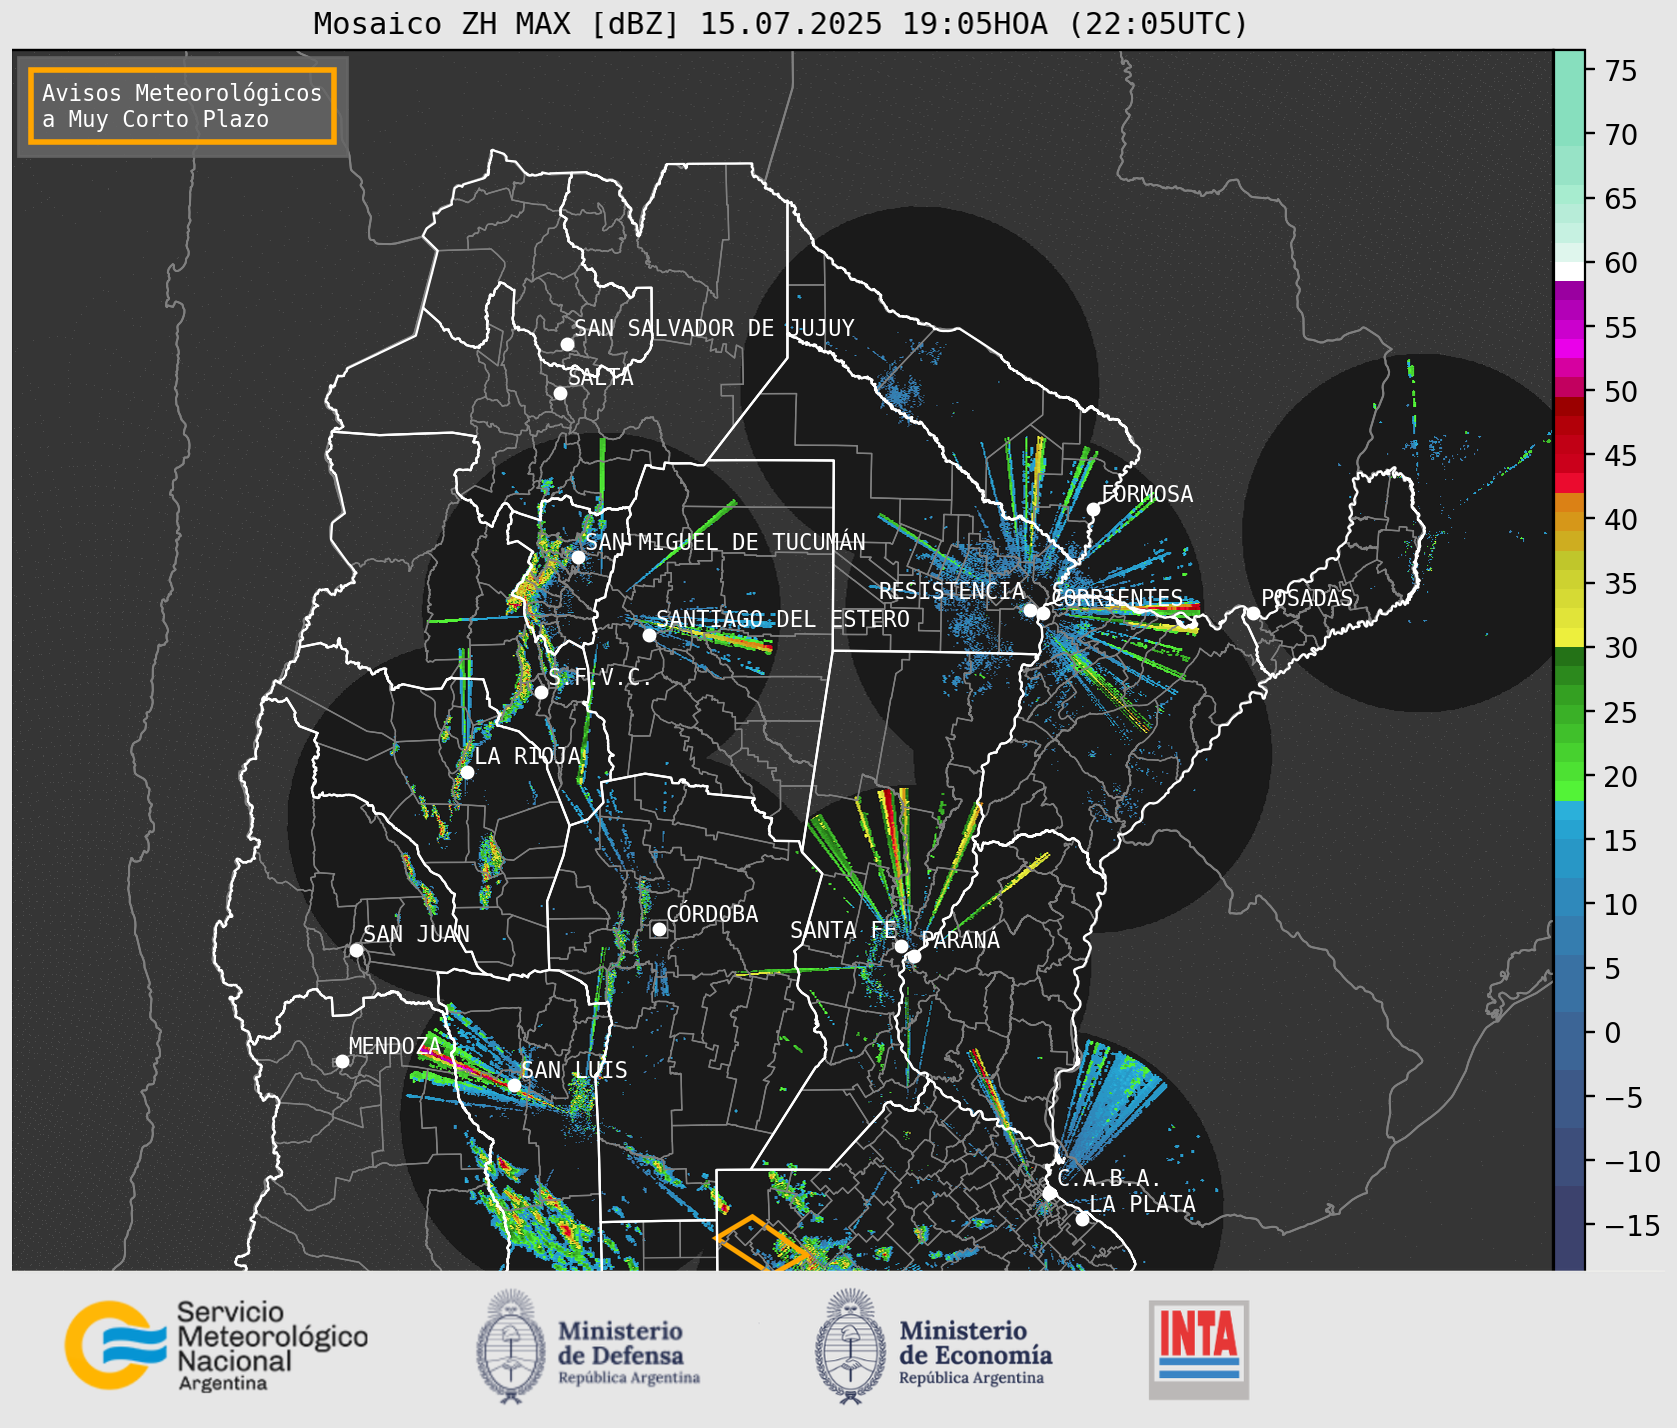Select the SAN MIGUEL DE TUCUMÁN marker
This screenshot has height=1428, width=1677.
click(578, 557)
